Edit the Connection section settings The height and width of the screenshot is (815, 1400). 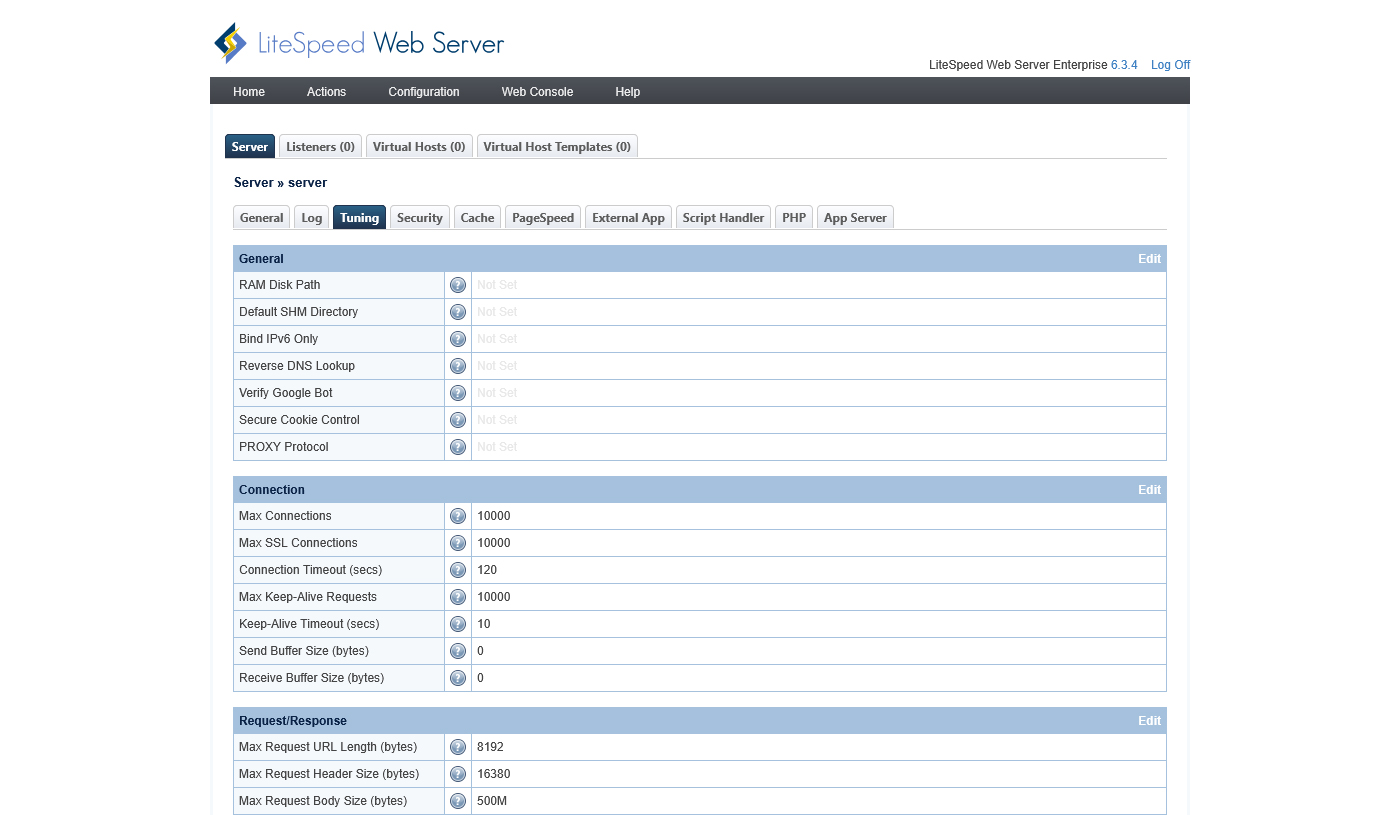tap(1149, 490)
